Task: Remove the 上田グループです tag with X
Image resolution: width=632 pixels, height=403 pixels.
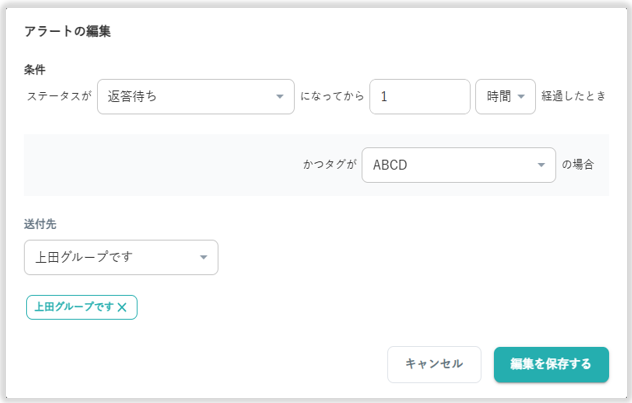Action: (x=122, y=308)
